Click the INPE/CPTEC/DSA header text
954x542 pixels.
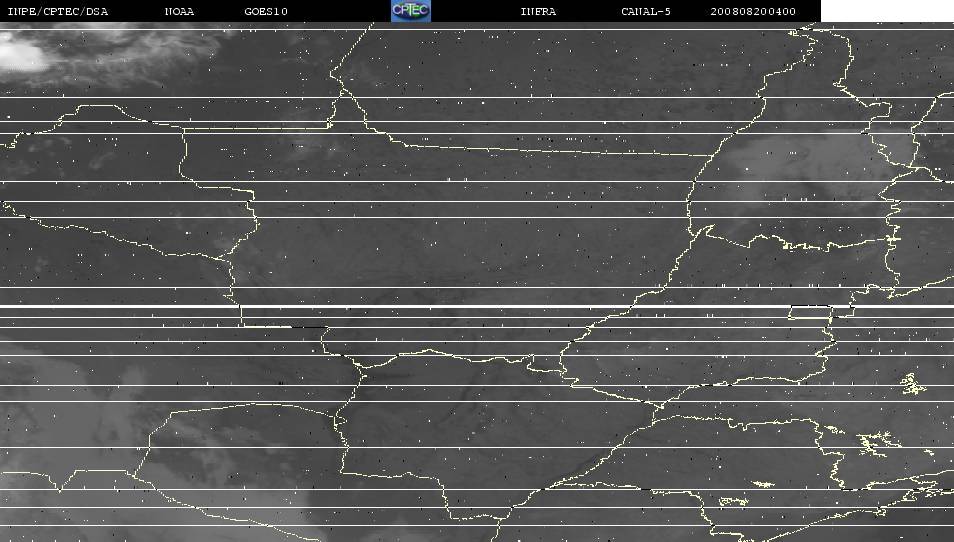(57, 12)
